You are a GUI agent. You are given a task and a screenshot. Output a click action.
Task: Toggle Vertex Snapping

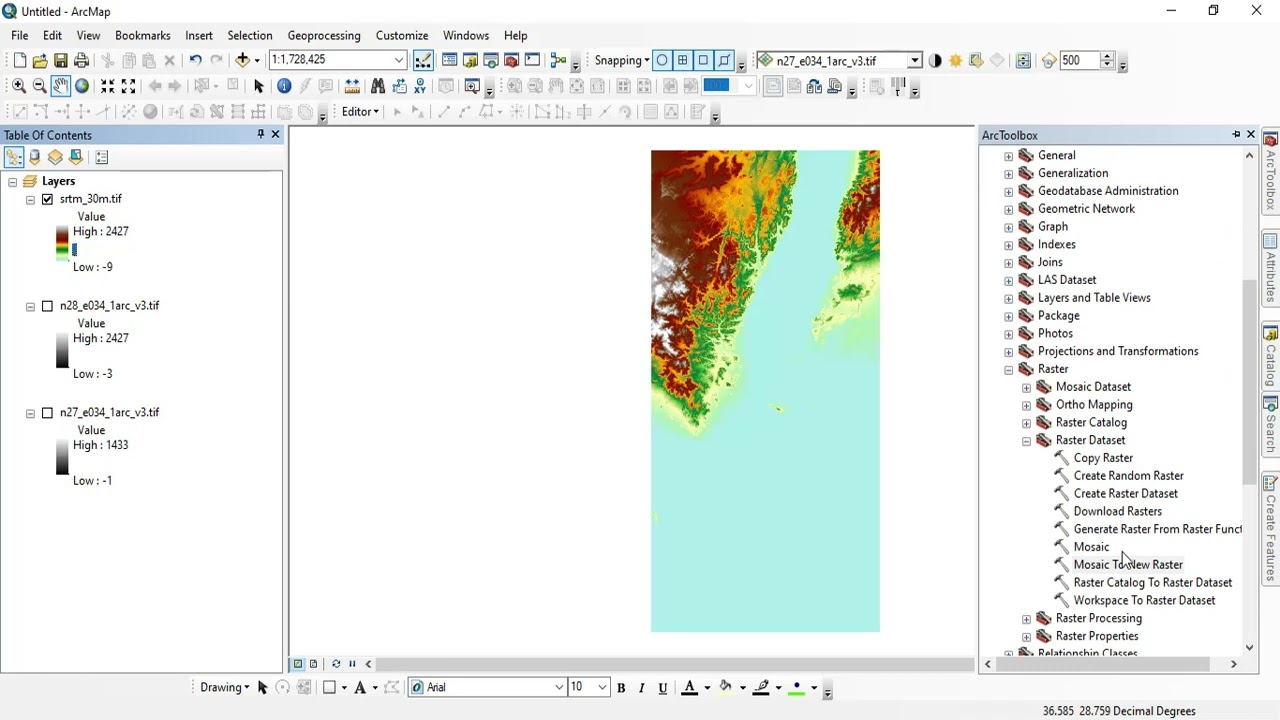click(x=704, y=61)
